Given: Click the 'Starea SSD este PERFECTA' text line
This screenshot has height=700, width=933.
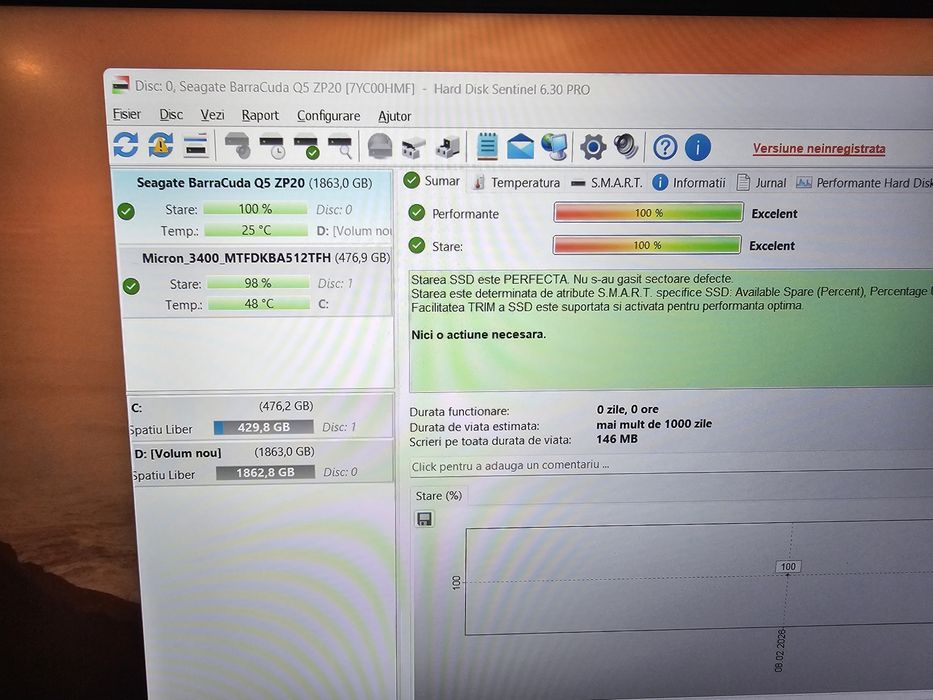Looking at the screenshot, I should pyautogui.click(x=572, y=279).
